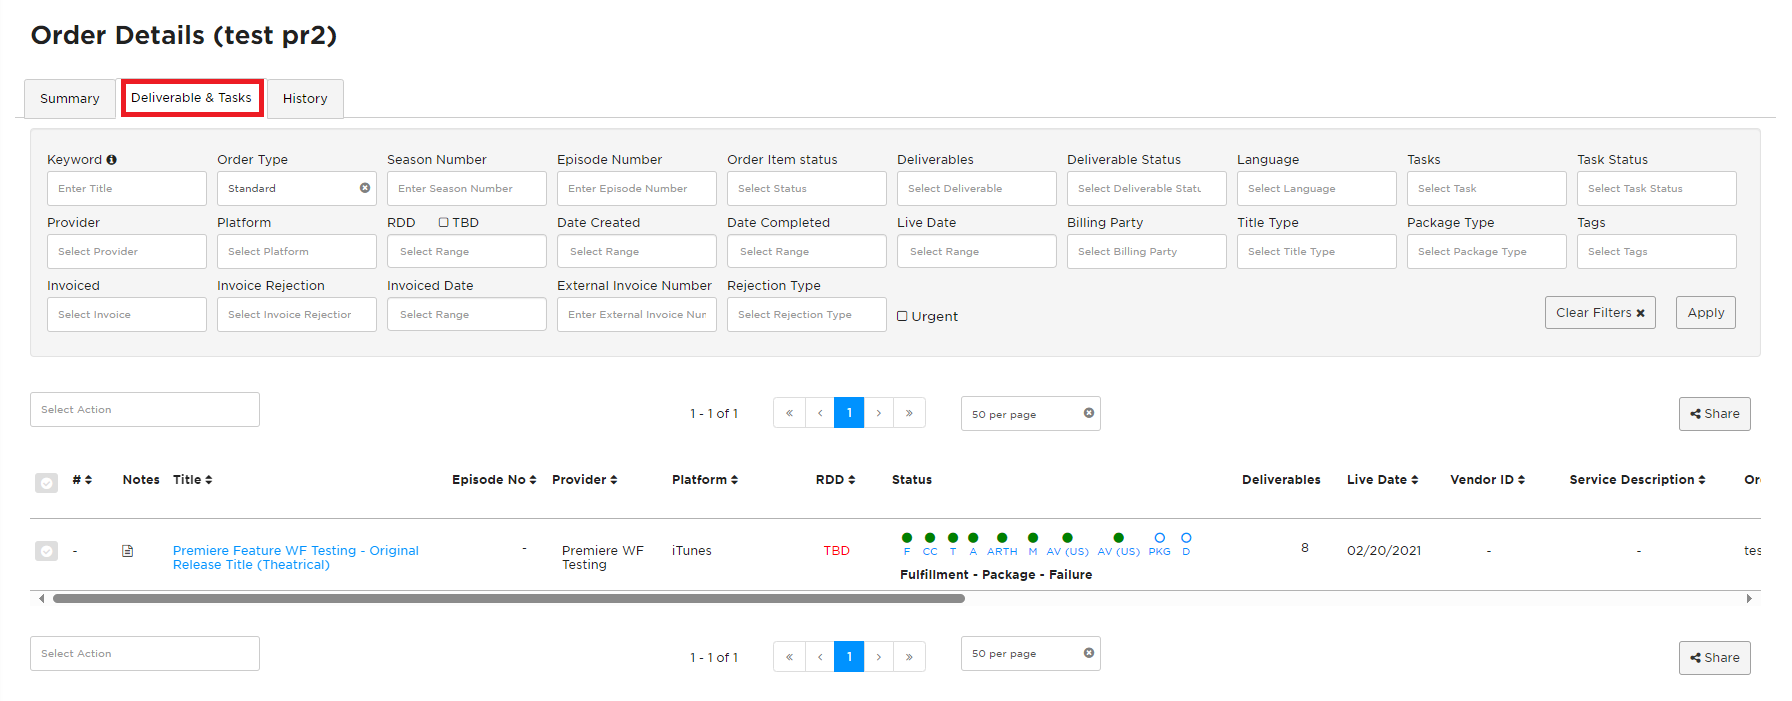Sort table by Title column
1792x701 pixels.
193,480
